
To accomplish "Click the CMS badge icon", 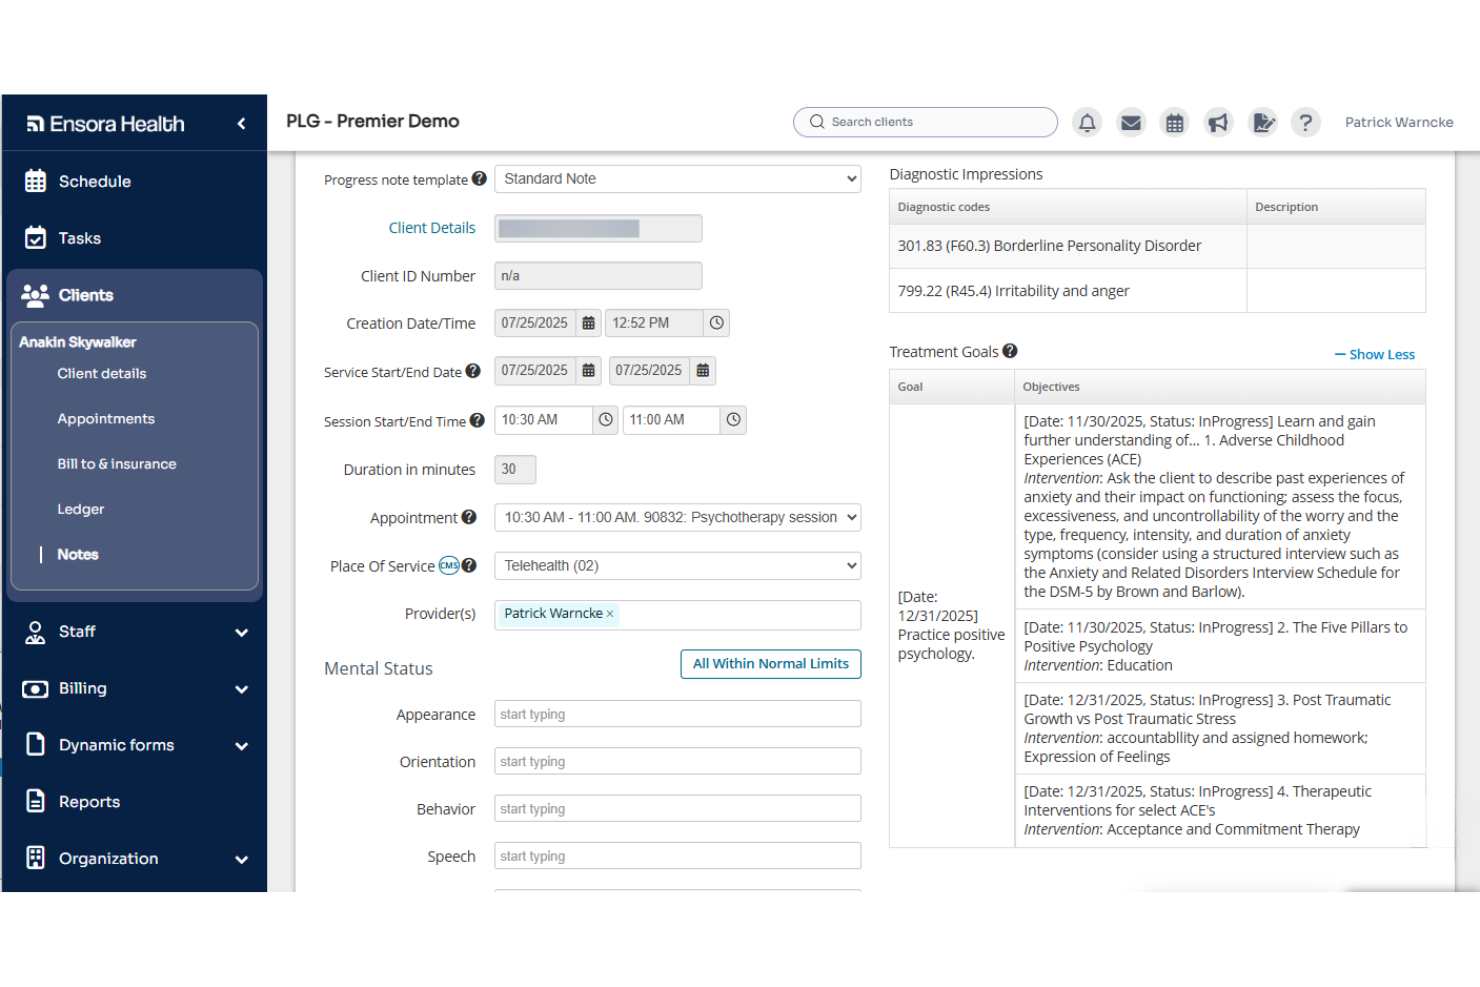I will click(x=449, y=565).
